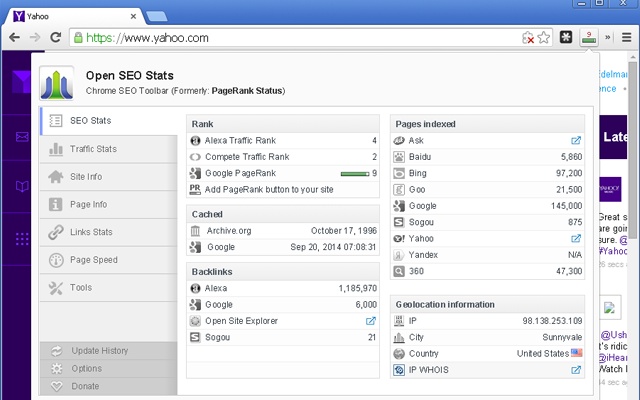Open Google cached date Sep 20, 2014
Viewport: 640px width, 400px height.
pyautogui.click(x=333, y=247)
